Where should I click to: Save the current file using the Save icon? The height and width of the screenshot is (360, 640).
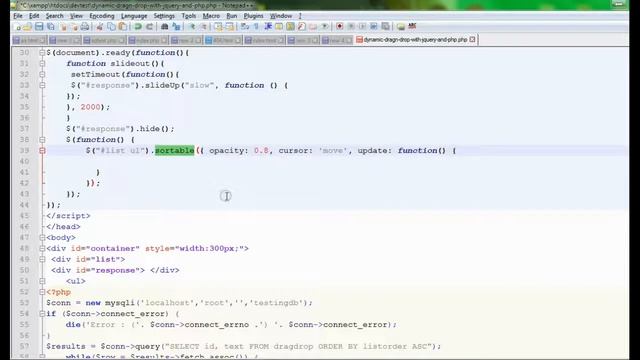coord(39,27)
